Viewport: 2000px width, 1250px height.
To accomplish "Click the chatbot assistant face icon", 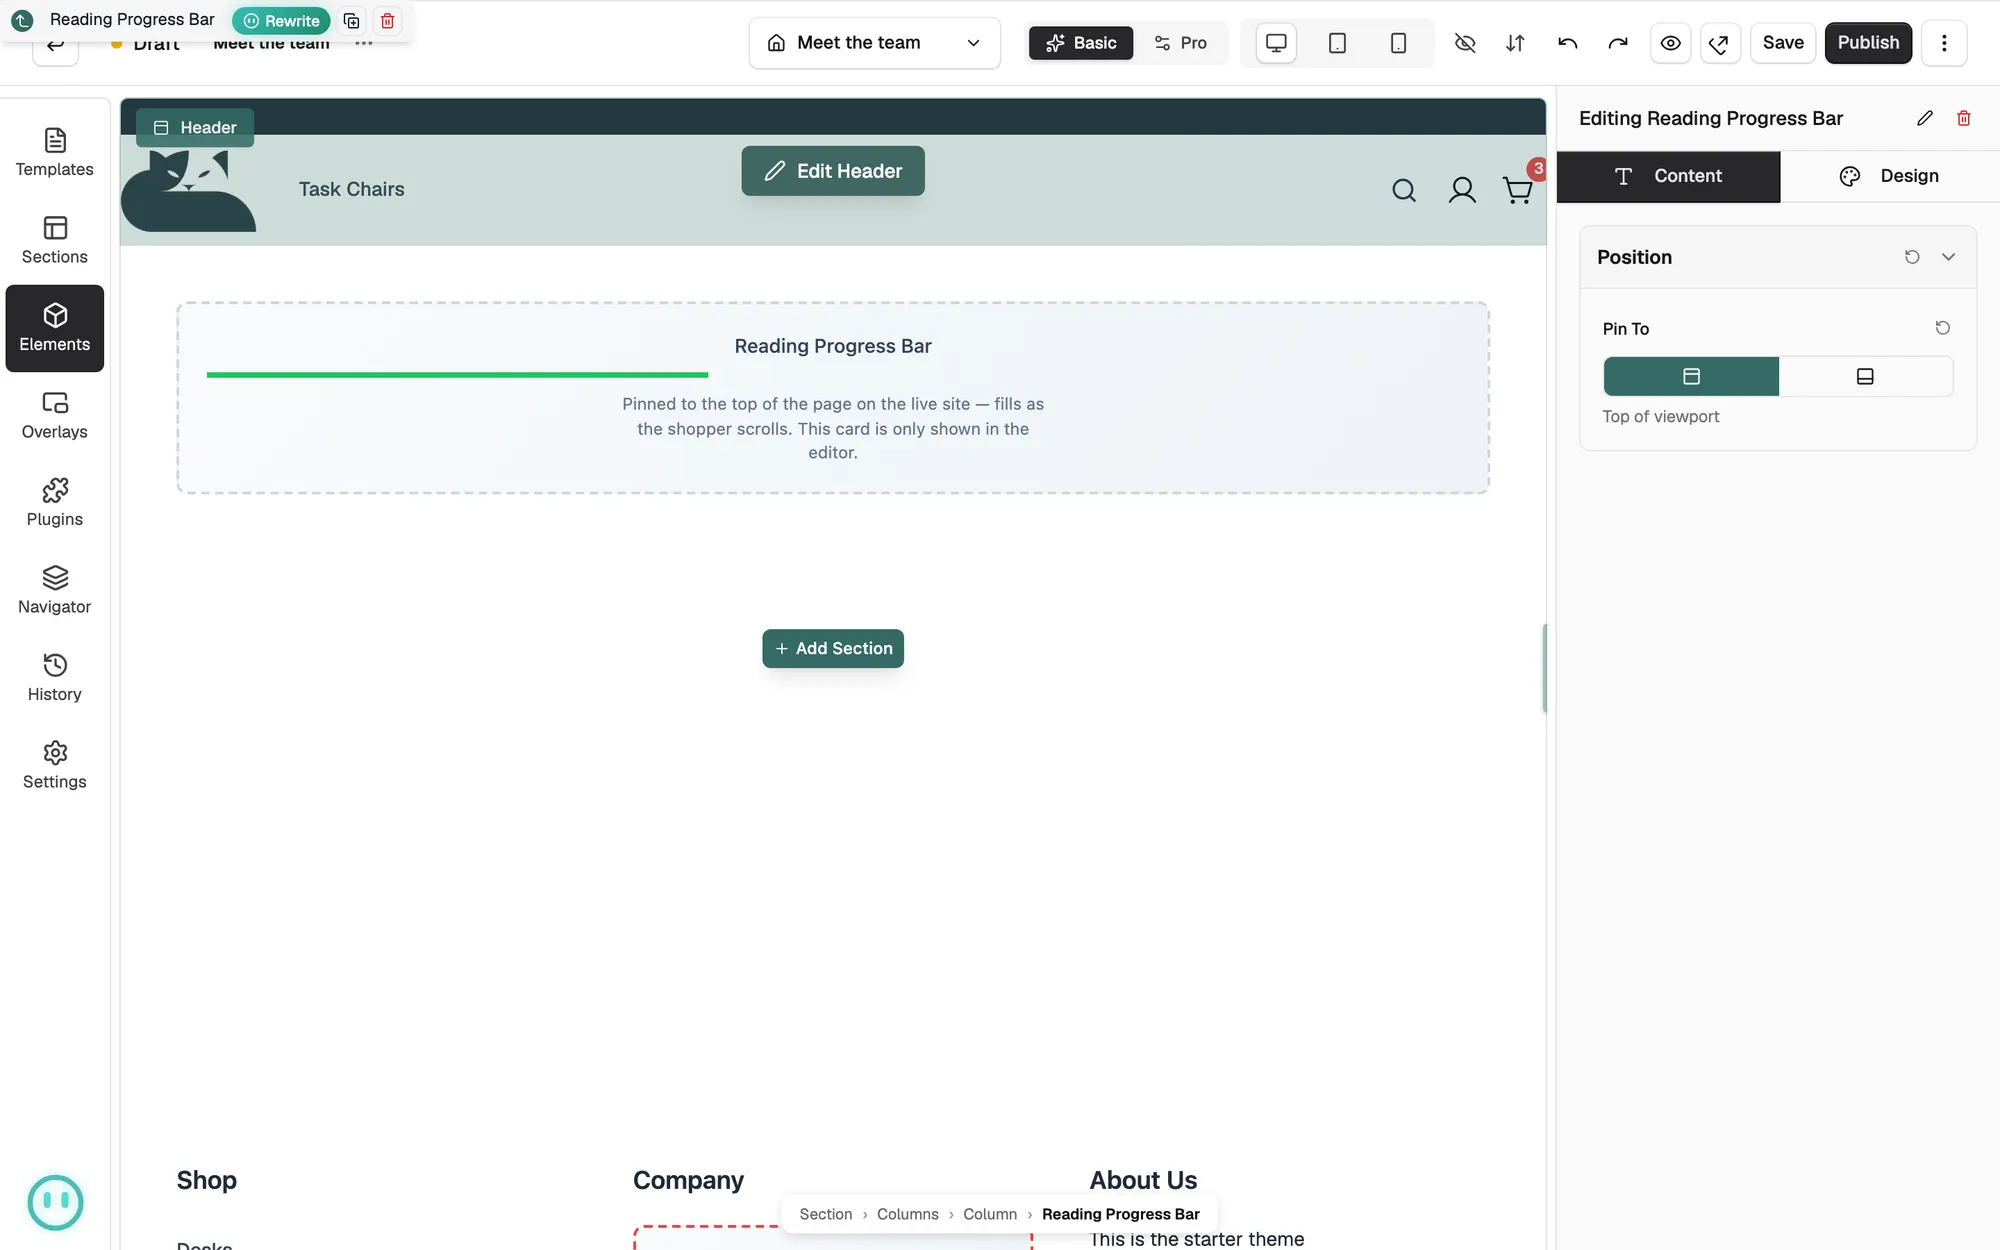I will [55, 1202].
